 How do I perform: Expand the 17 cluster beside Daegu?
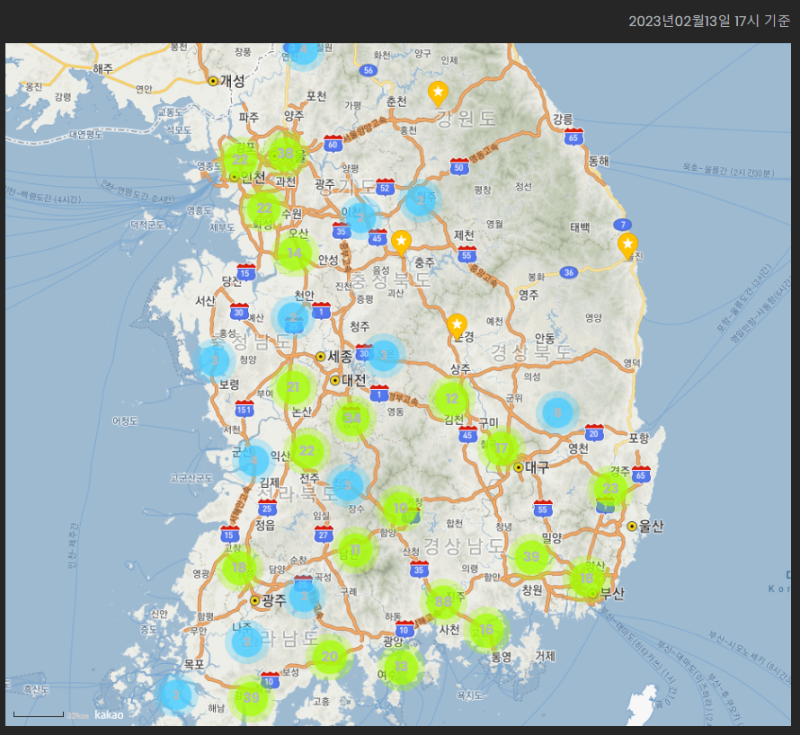tap(502, 448)
